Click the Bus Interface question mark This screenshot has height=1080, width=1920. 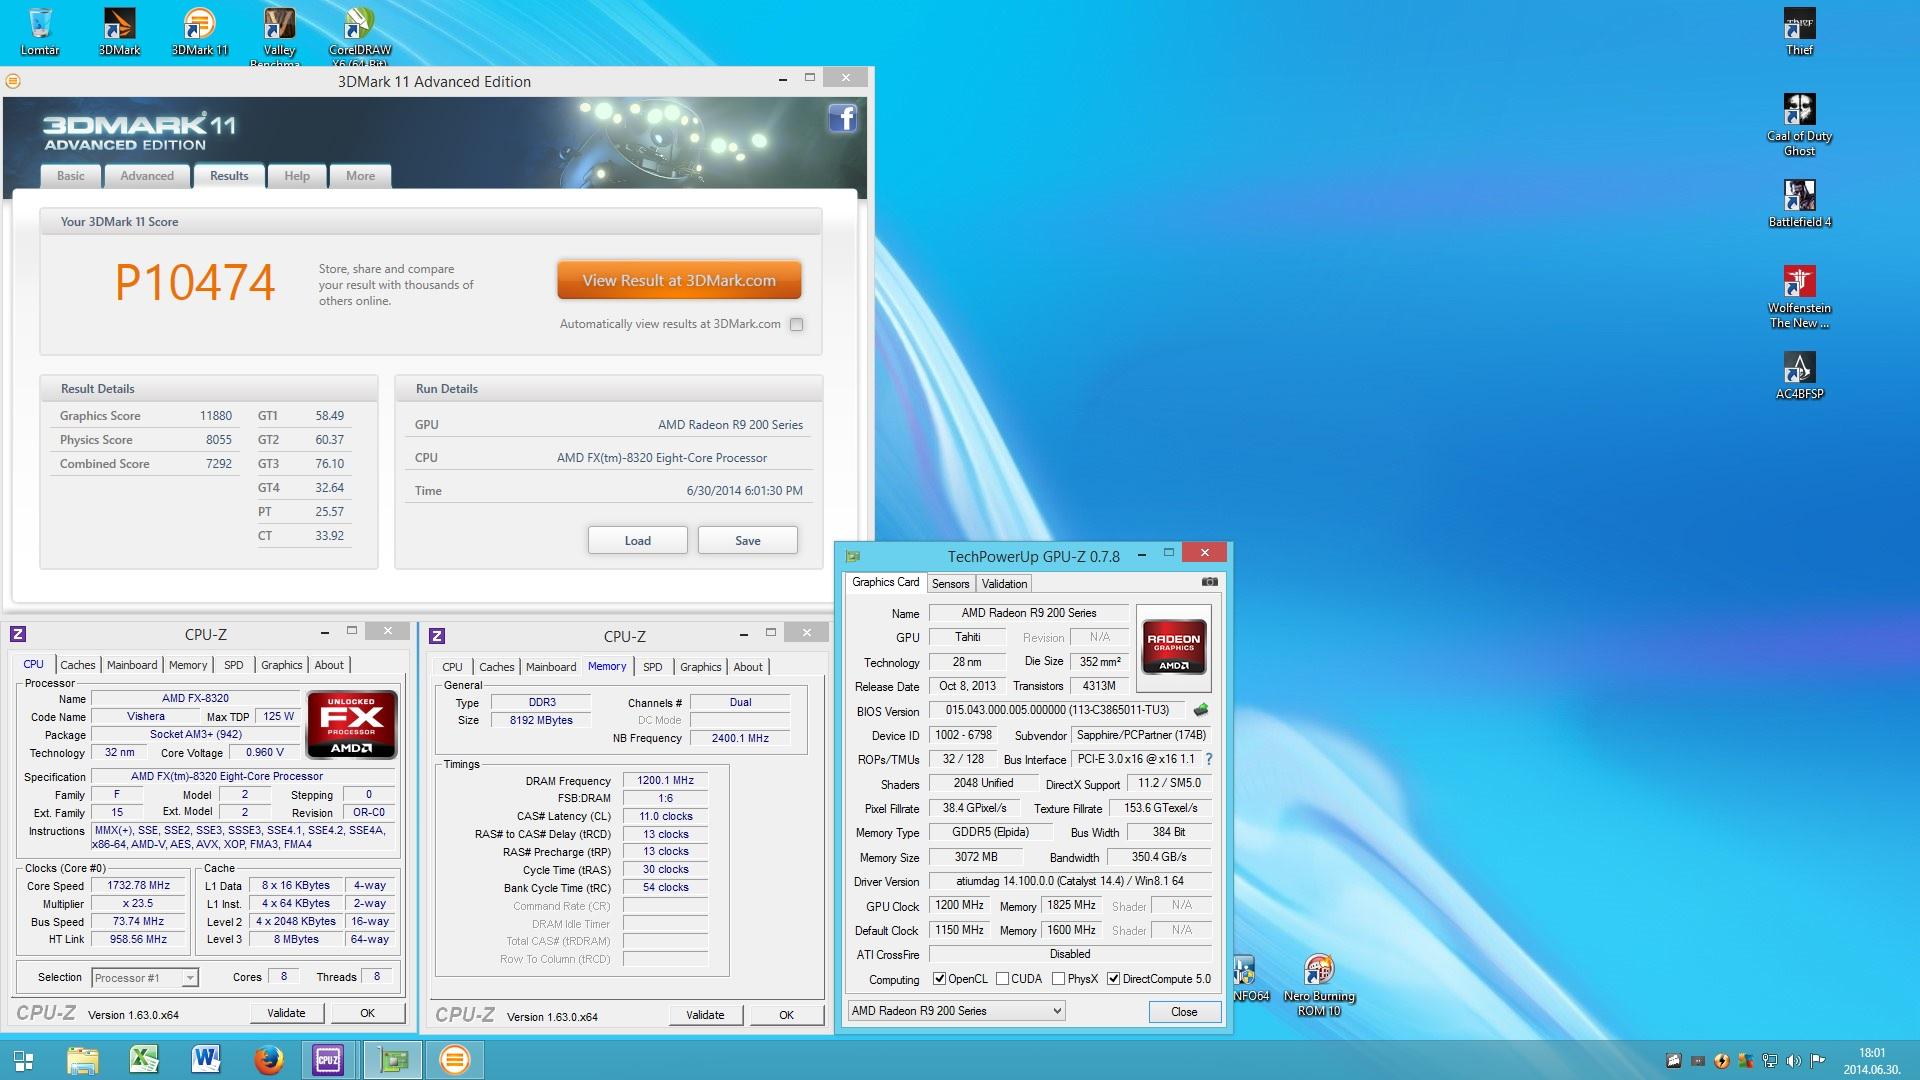tap(1209, 759)
